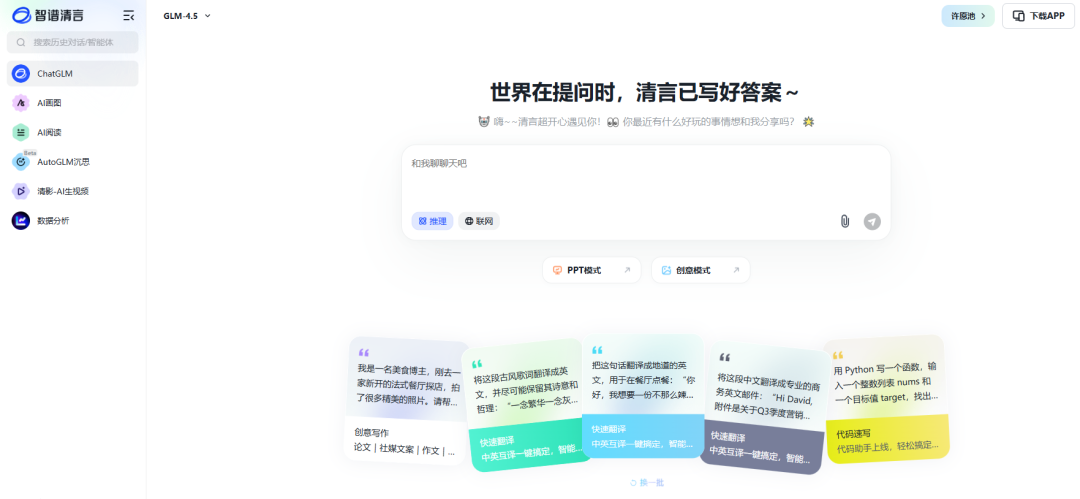Select the 美食博主 creative writing prompt card
1080x499 pixels.
tap(407, 400)
